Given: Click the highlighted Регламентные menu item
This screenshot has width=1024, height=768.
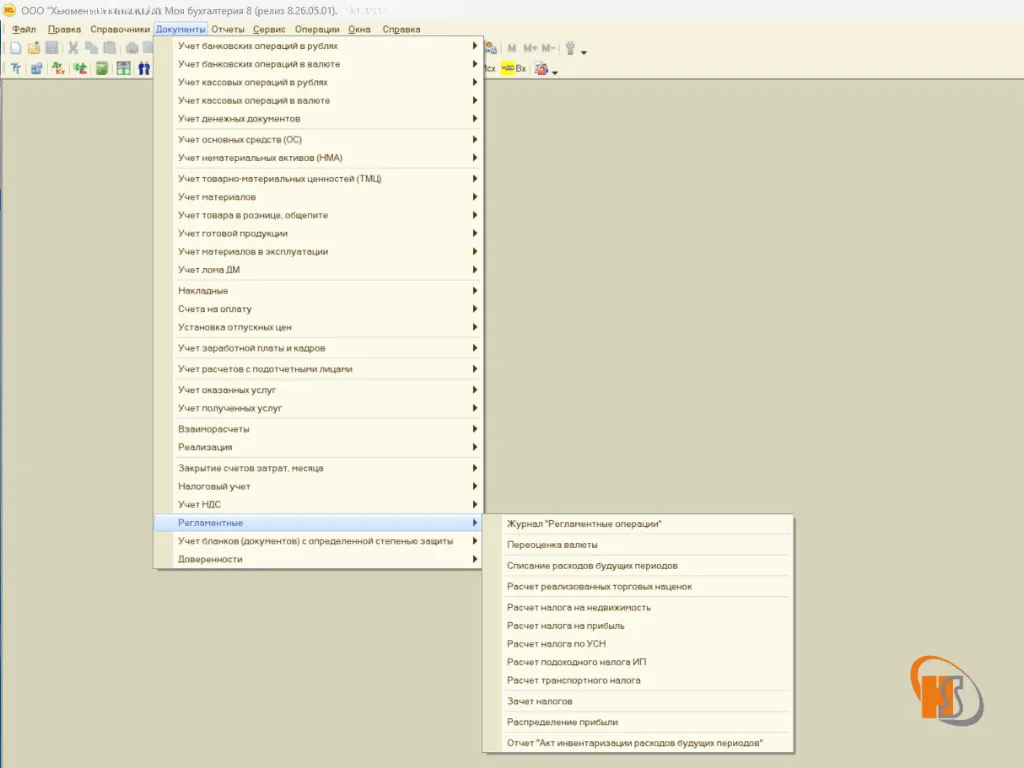Looking at the screenshot, I should [318, 522].
